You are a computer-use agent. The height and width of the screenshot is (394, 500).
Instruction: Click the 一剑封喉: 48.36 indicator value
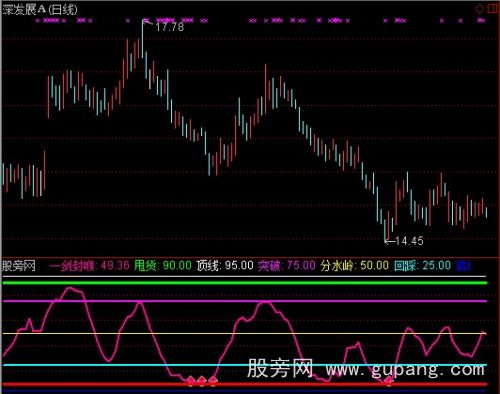(x=89, y=266)
